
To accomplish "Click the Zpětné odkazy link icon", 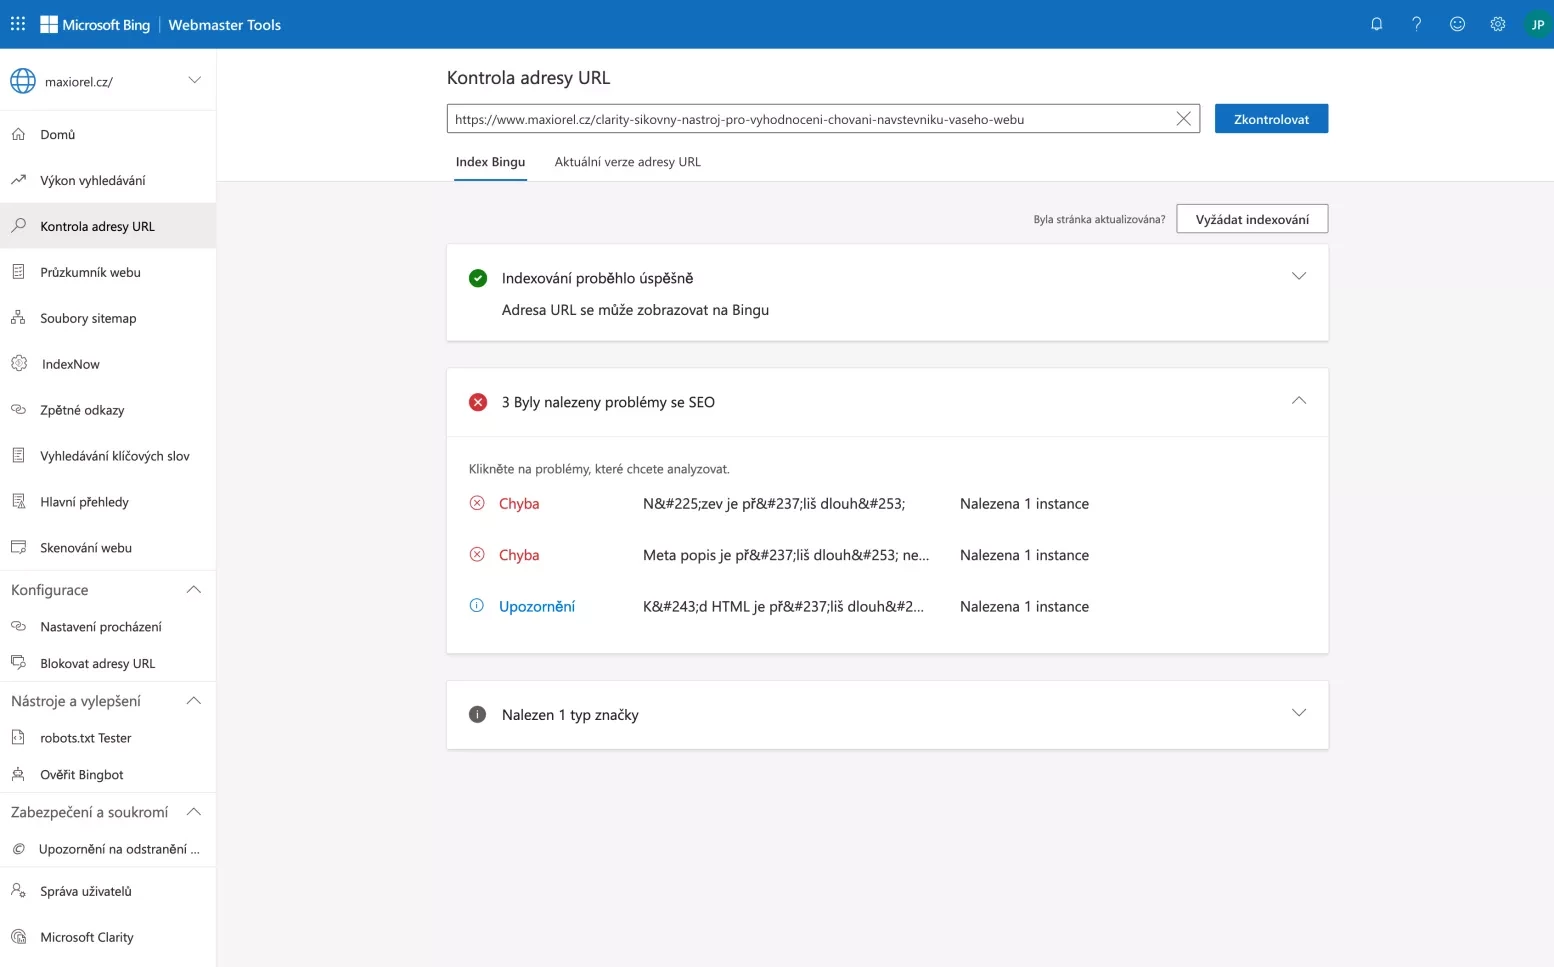I will coord(18,410).
